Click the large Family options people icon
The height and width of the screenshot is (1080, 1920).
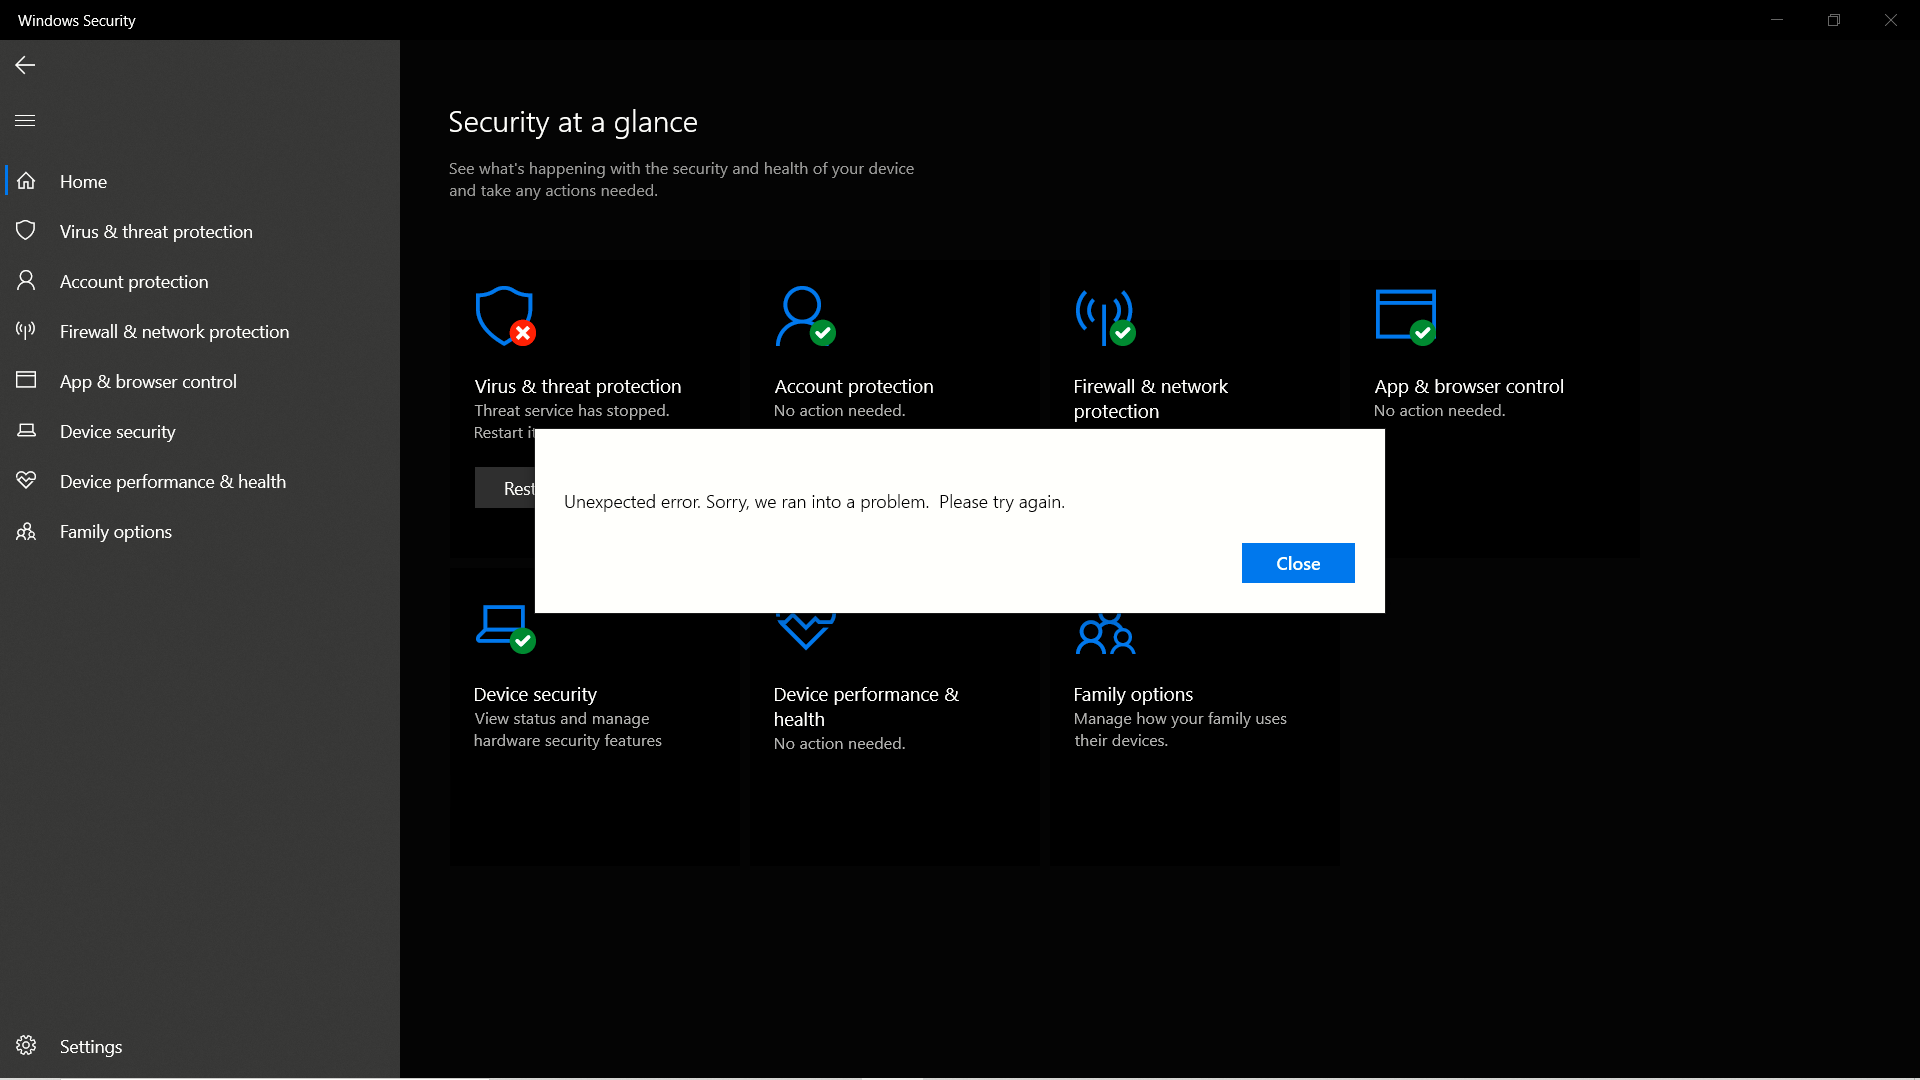[1105, 634]
